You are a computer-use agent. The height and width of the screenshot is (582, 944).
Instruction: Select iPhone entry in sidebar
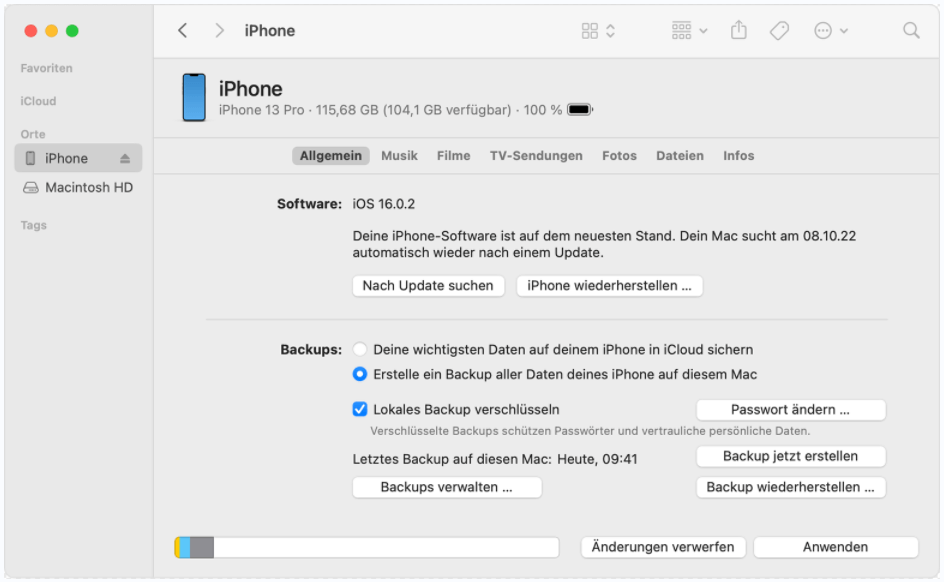pyautogui.click(x=66, y=159)
